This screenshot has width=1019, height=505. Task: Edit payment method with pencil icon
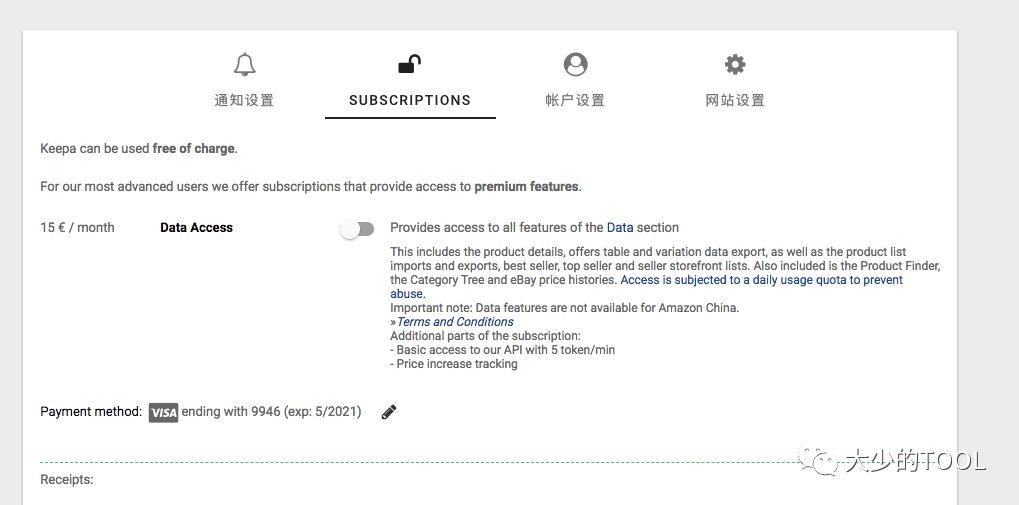pyautogui.click(x=389, y=412)
